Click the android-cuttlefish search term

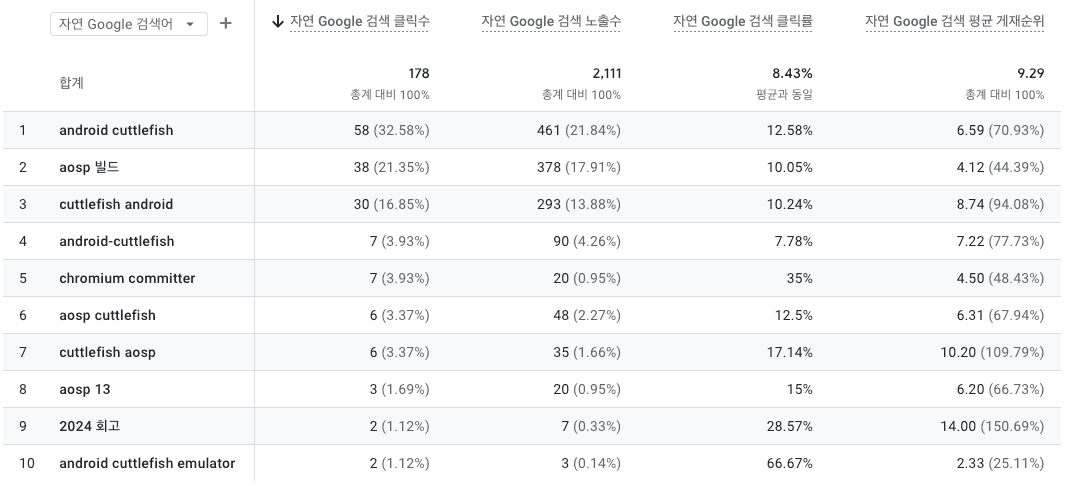pos(116,241)
